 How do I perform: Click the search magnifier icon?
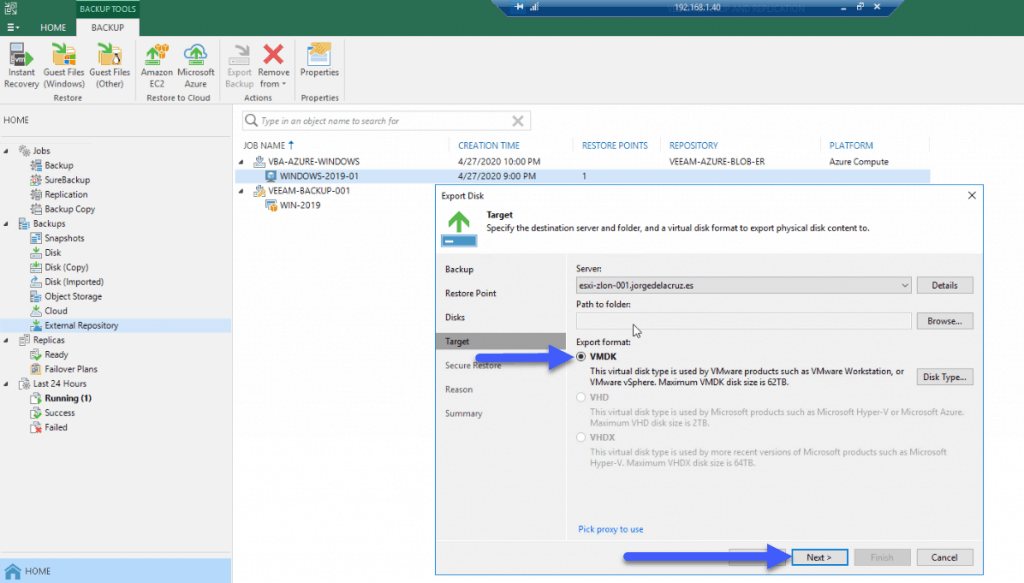[251, 121]
